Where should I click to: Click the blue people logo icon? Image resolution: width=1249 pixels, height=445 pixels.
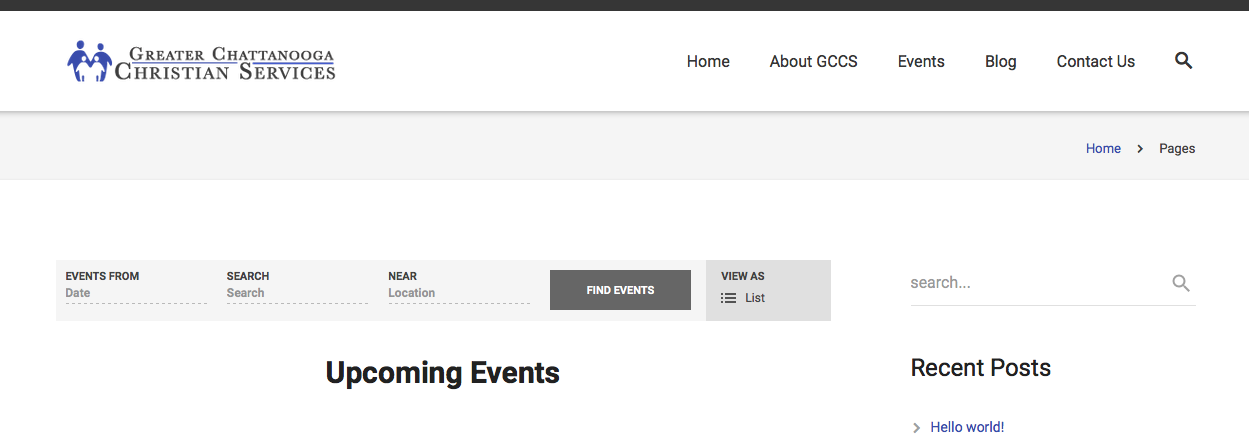pyautogui.click(x=90, y=62)
